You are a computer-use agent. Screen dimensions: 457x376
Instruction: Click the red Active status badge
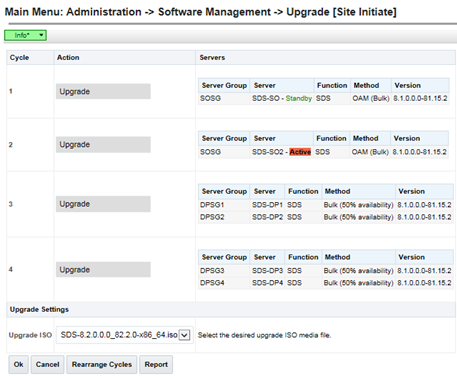click(300, 152)
